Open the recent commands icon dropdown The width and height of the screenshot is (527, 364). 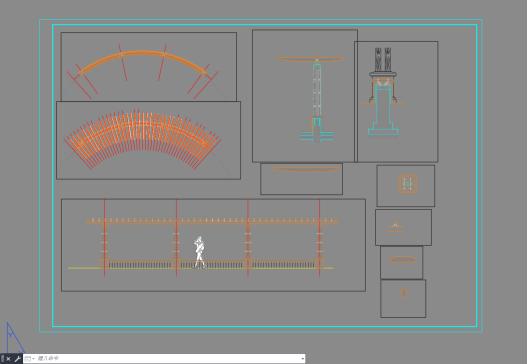click(30, 359)
